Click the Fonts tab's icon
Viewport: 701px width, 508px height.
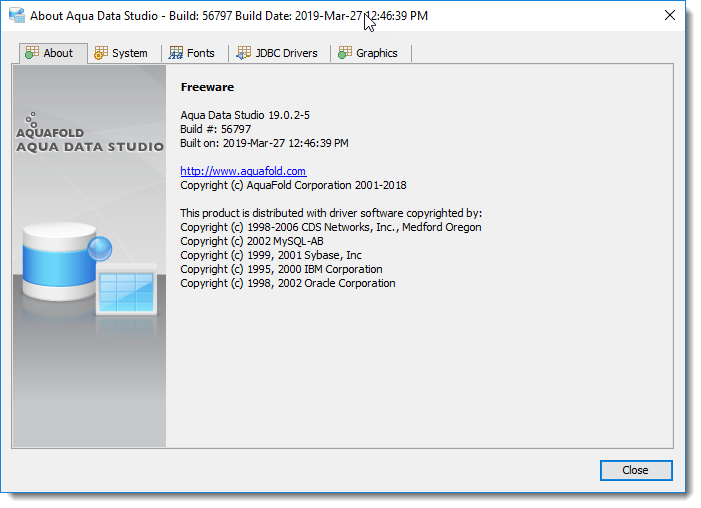(x=176, y=53)
